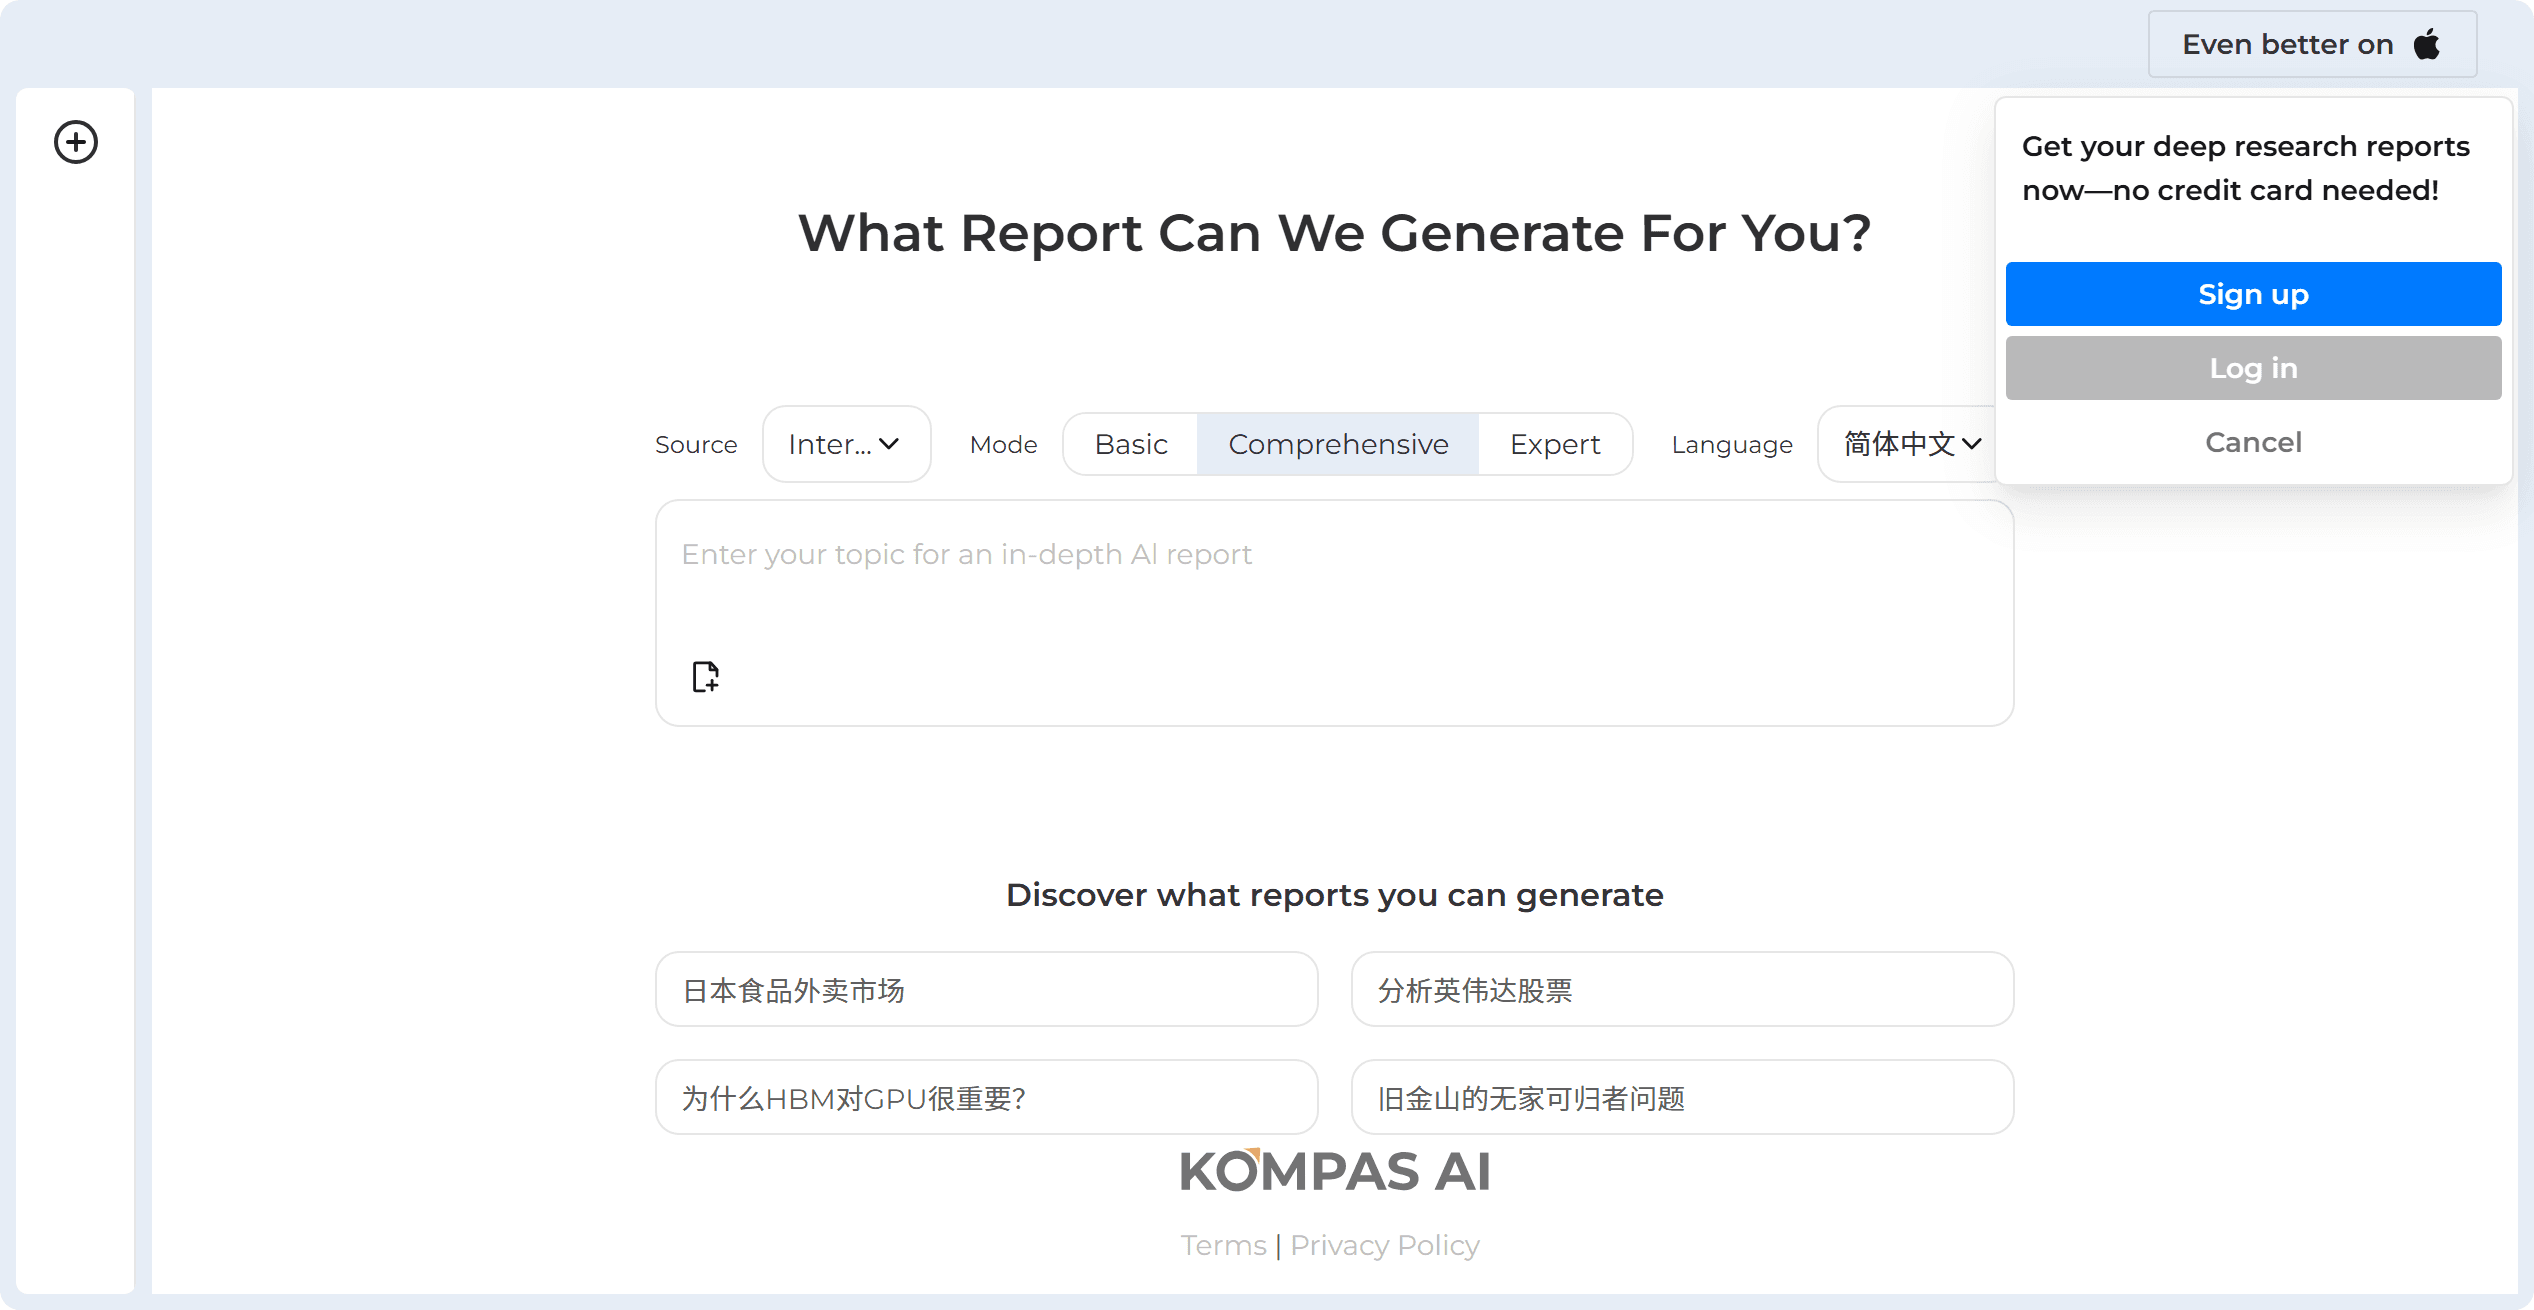Select Comprehensive mode
The width and height of the screenshot is (2534, 1310).
point(1337,444)
